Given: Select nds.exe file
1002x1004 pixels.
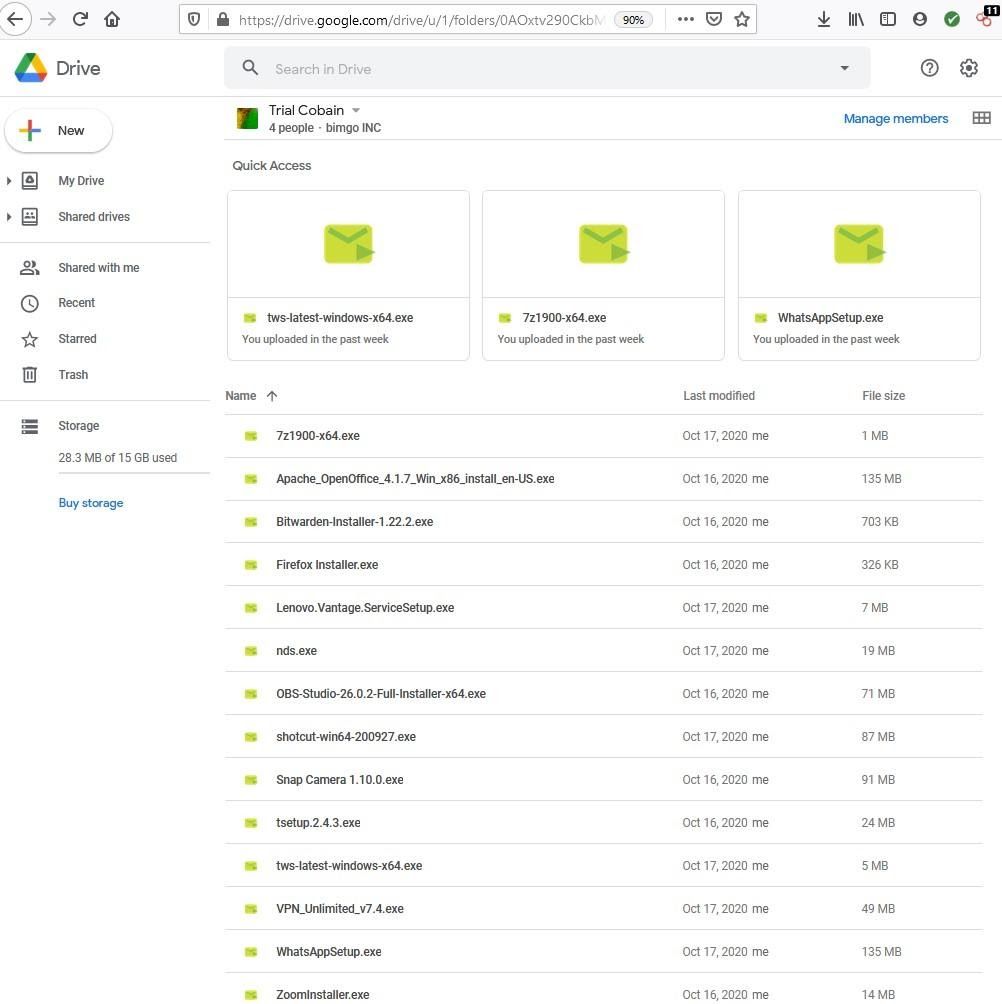Looking at the screenshot, I should [604, 651].
